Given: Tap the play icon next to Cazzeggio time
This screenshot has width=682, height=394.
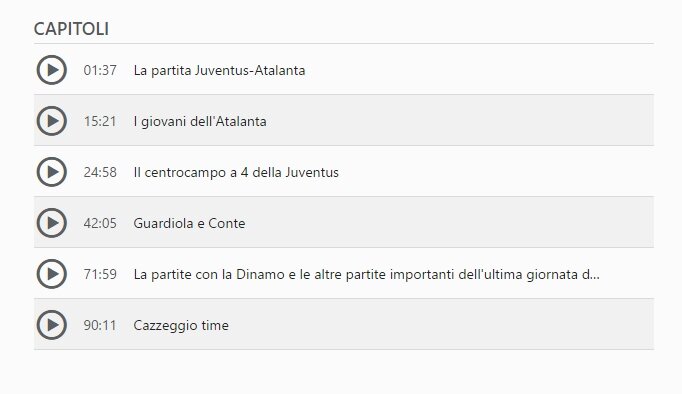Looking at the screenshot, I should tap(51, 325).
